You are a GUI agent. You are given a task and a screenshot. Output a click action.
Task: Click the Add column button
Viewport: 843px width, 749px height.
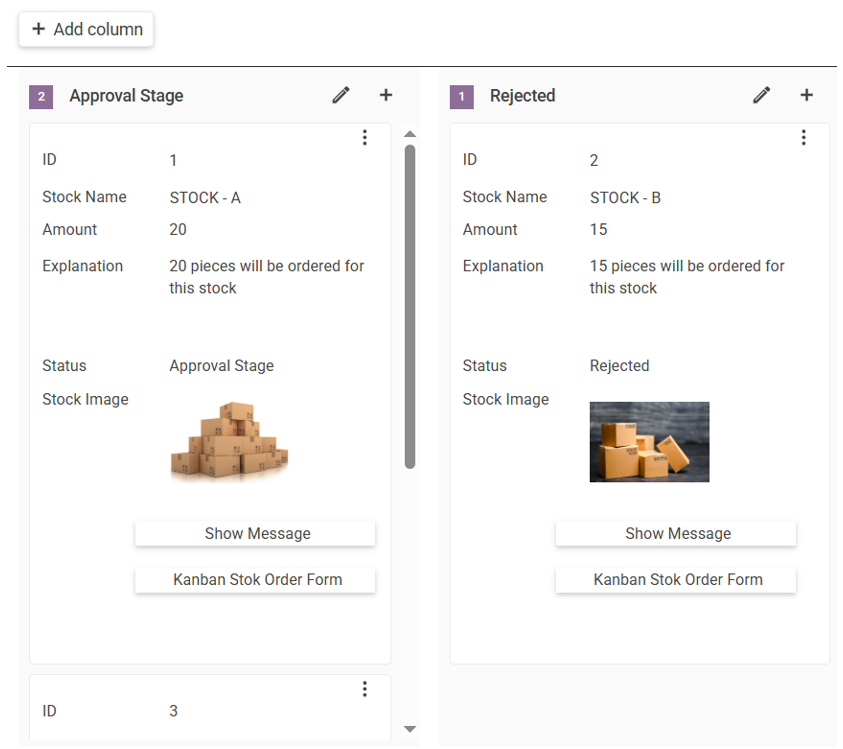click(x=86, y=29)
